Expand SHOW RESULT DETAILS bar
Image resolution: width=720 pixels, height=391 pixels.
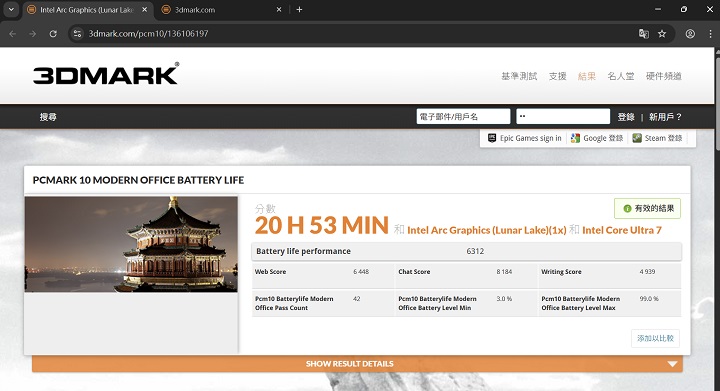(x=357, y=364)
